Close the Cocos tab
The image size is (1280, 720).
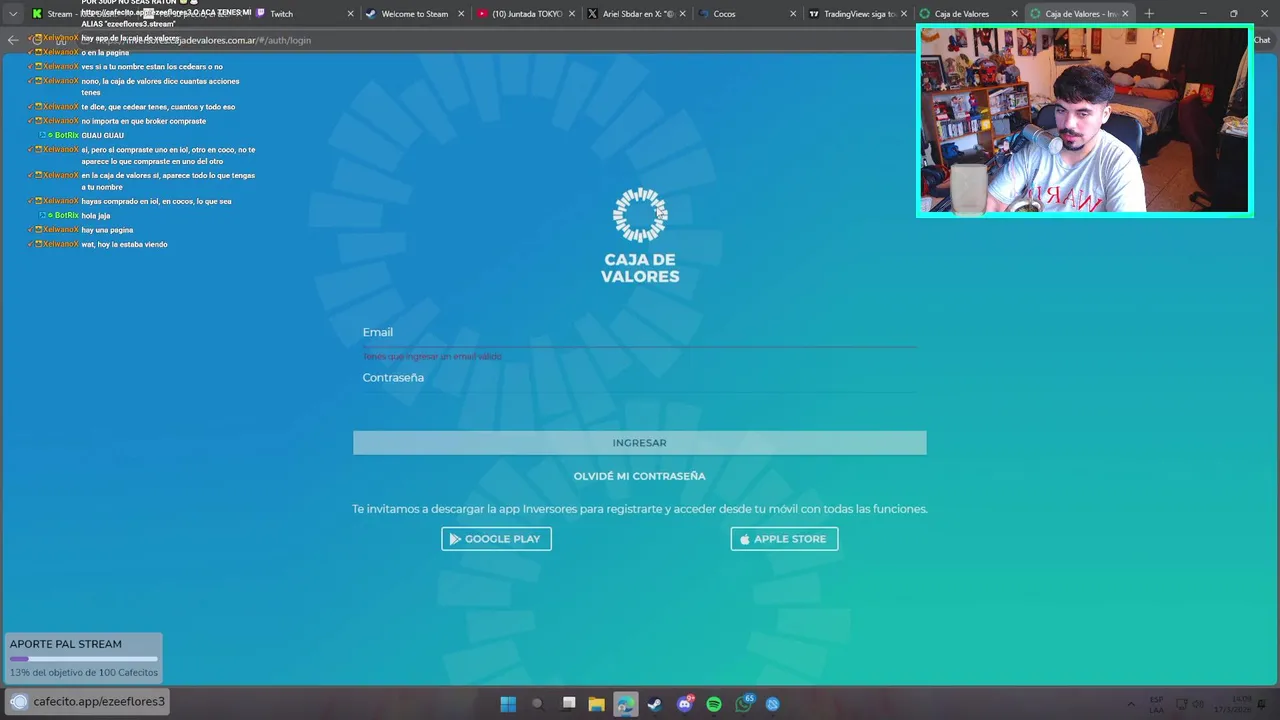point(793,14)
